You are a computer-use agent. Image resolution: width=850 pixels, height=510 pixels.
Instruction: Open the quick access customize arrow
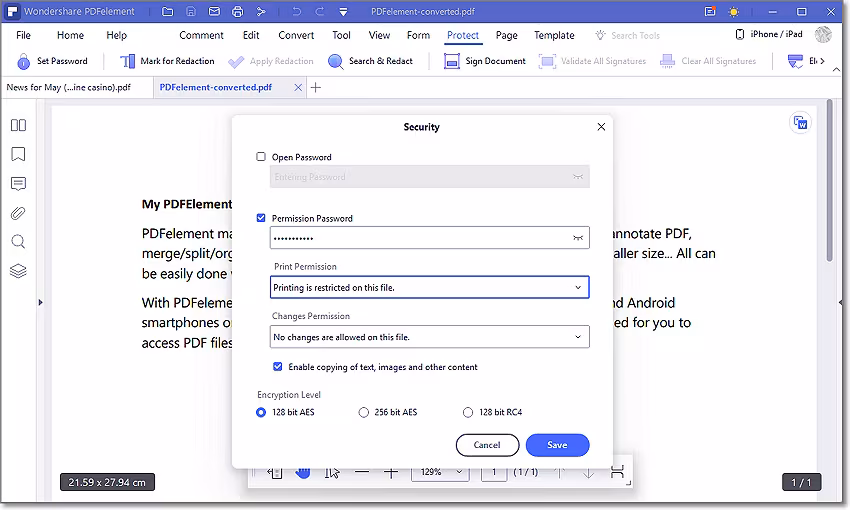click(x=343, y=11)
